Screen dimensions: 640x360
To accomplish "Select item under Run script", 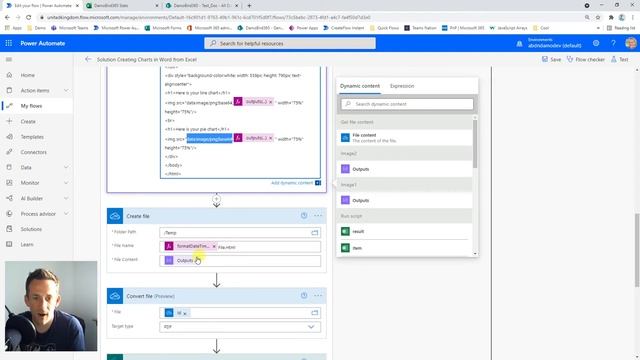I will tap(405, 248).
